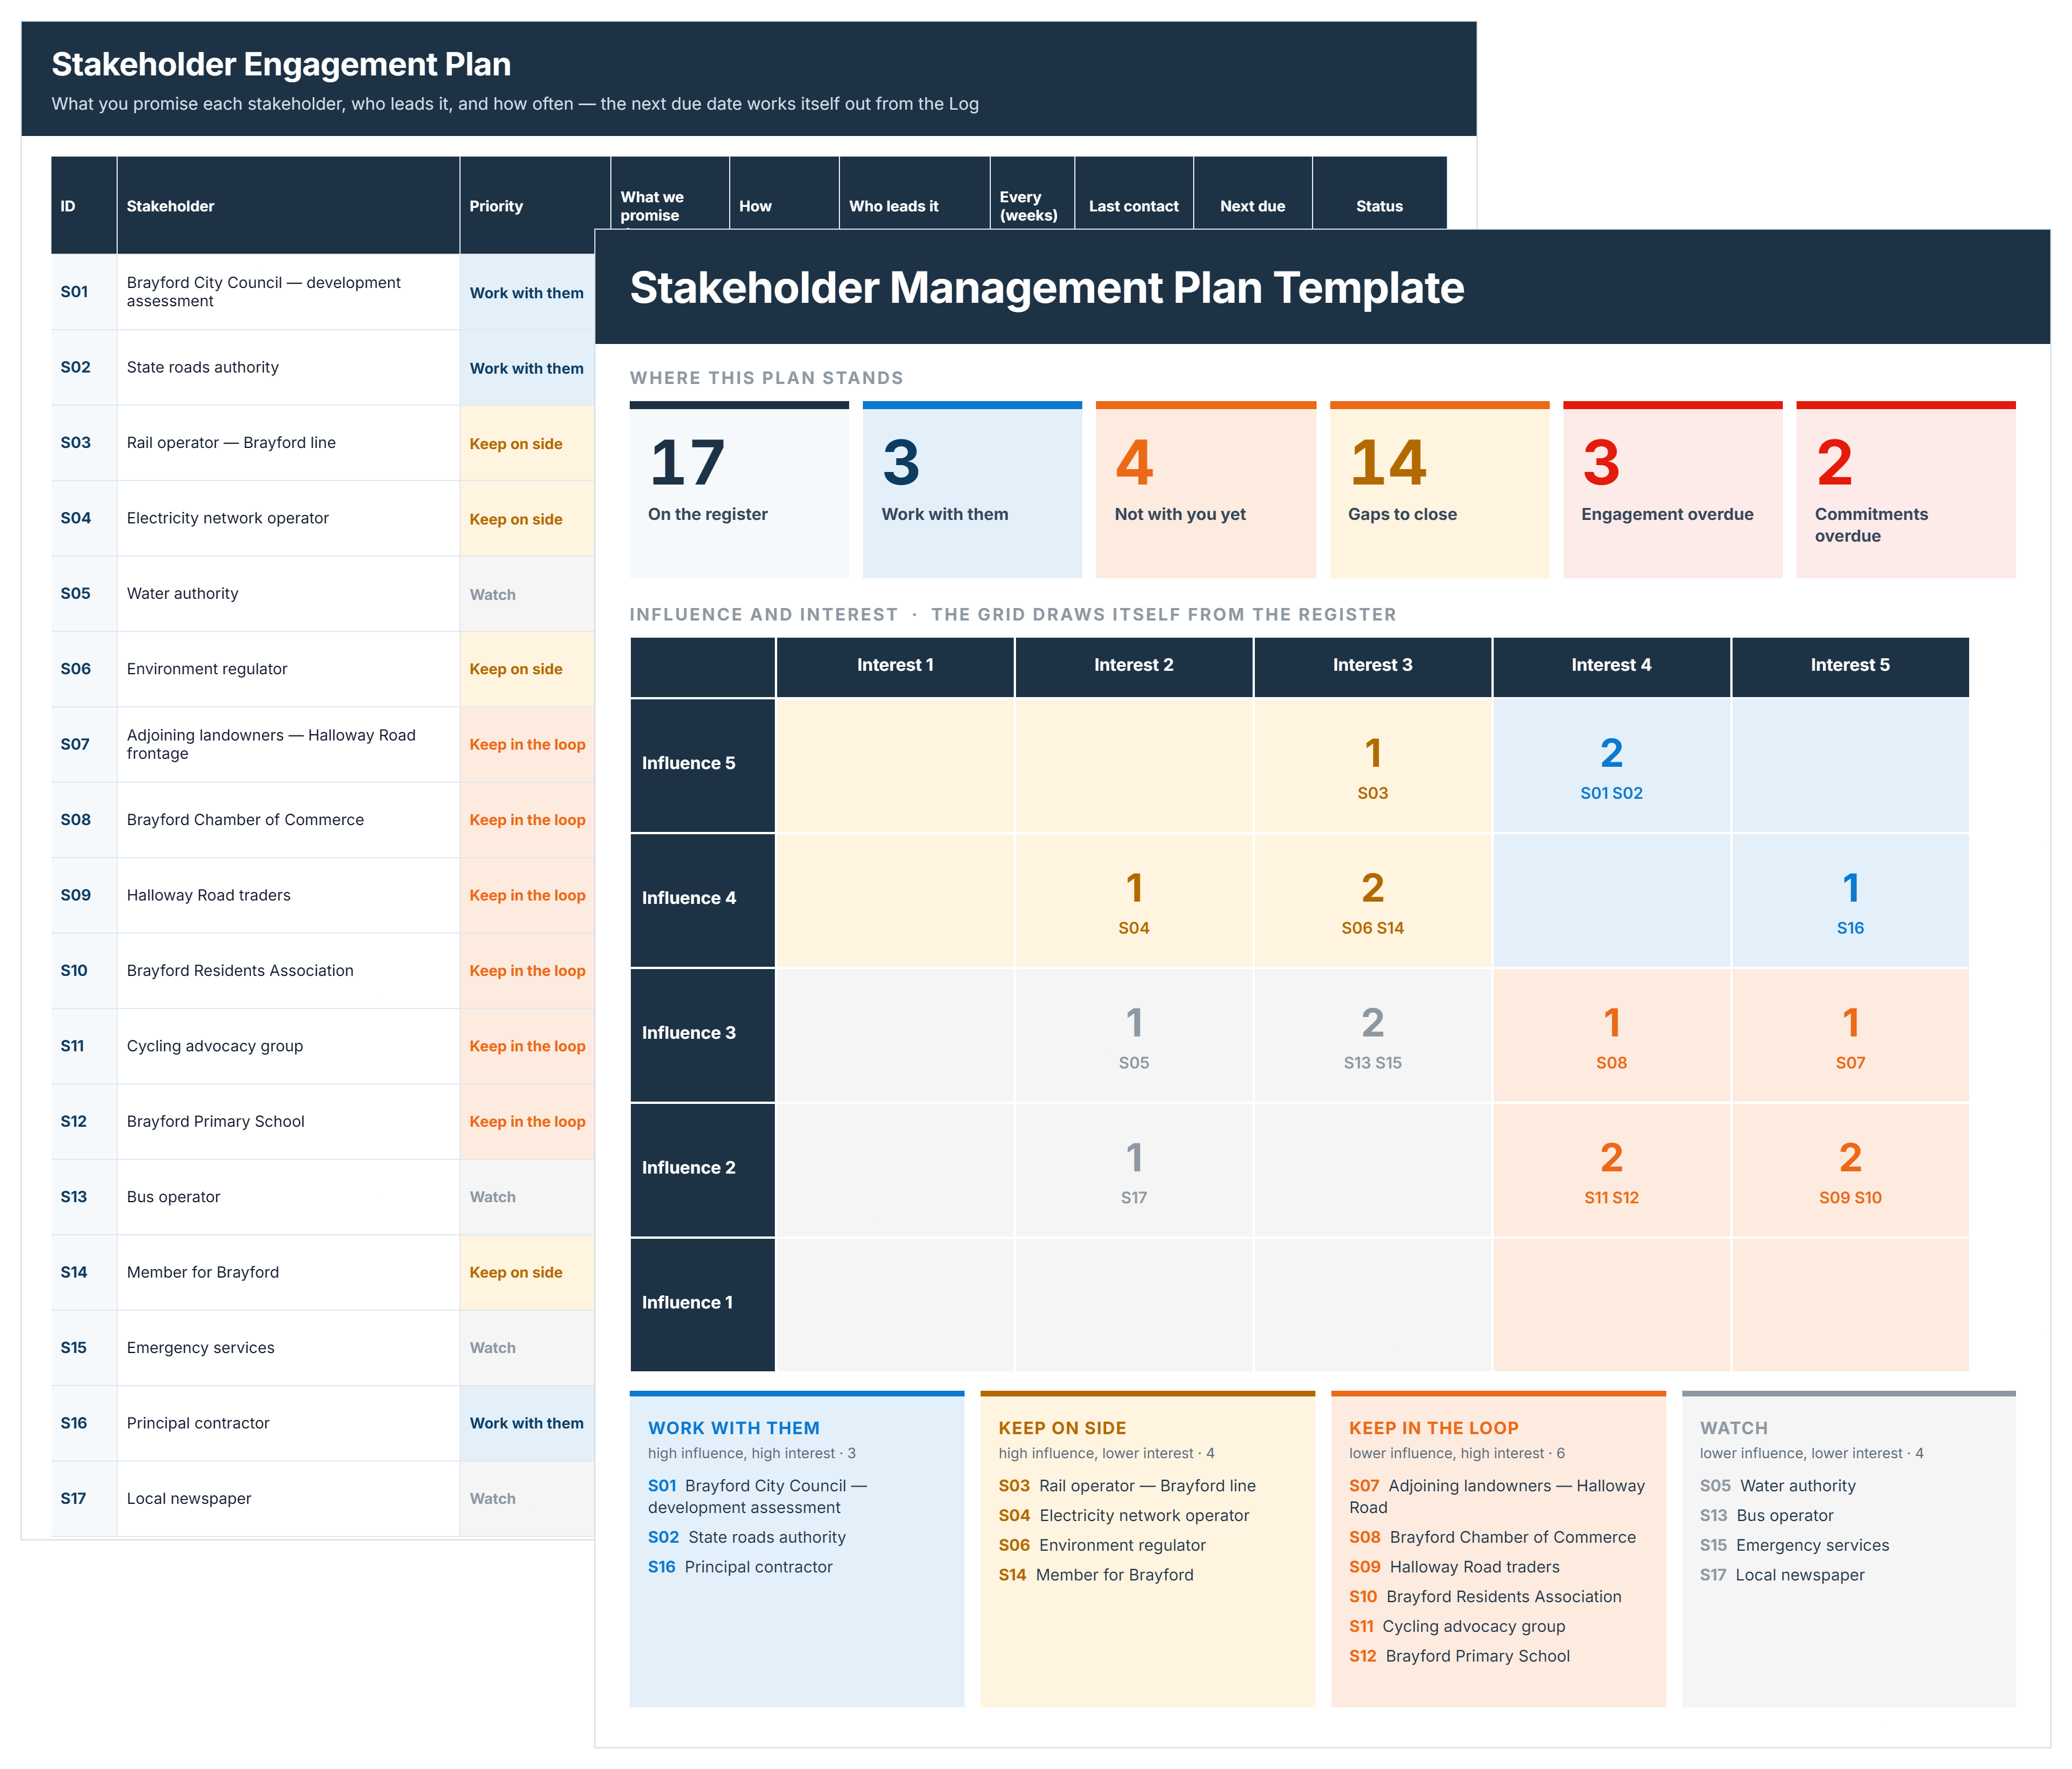Screen dimensions: 2072x1769
Task: Click the 'WORK WITH THEM' quadrant heading
Action: (x=734, y=1428)
